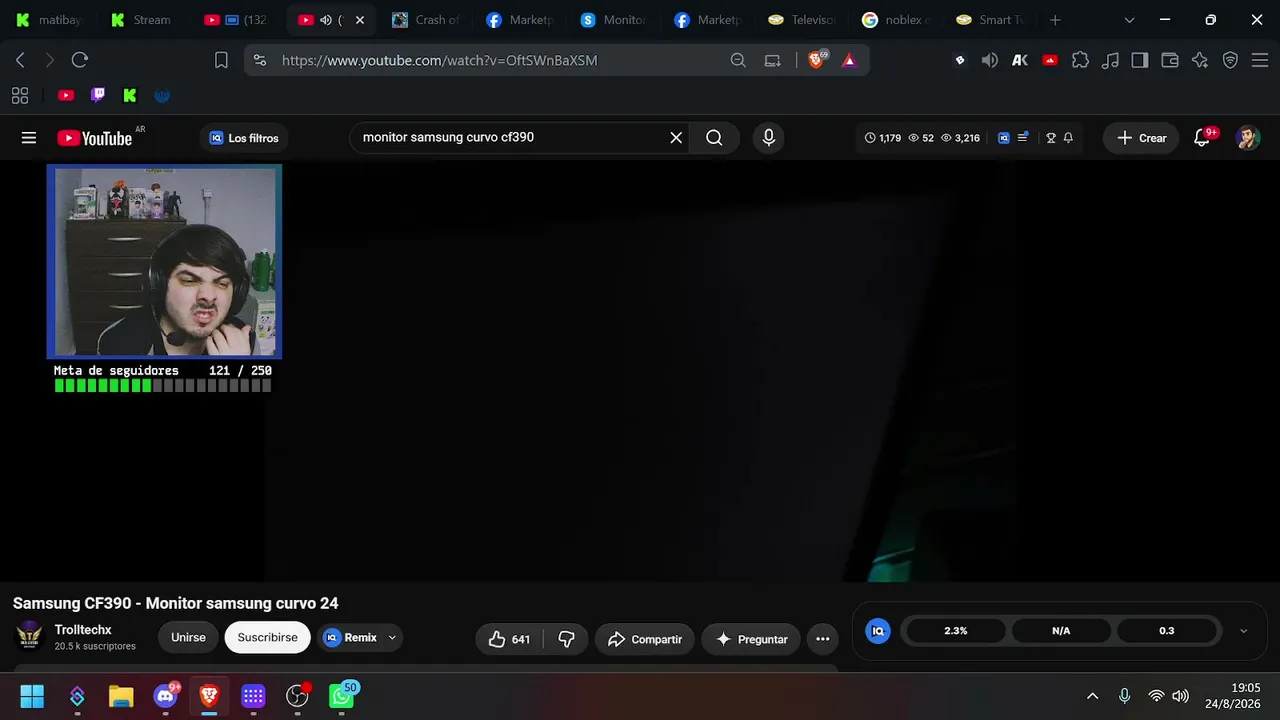The width and height of the screenshot is (1280, 720).
Task: Open the Windows Start menu
Action: [x=32, y=696]
